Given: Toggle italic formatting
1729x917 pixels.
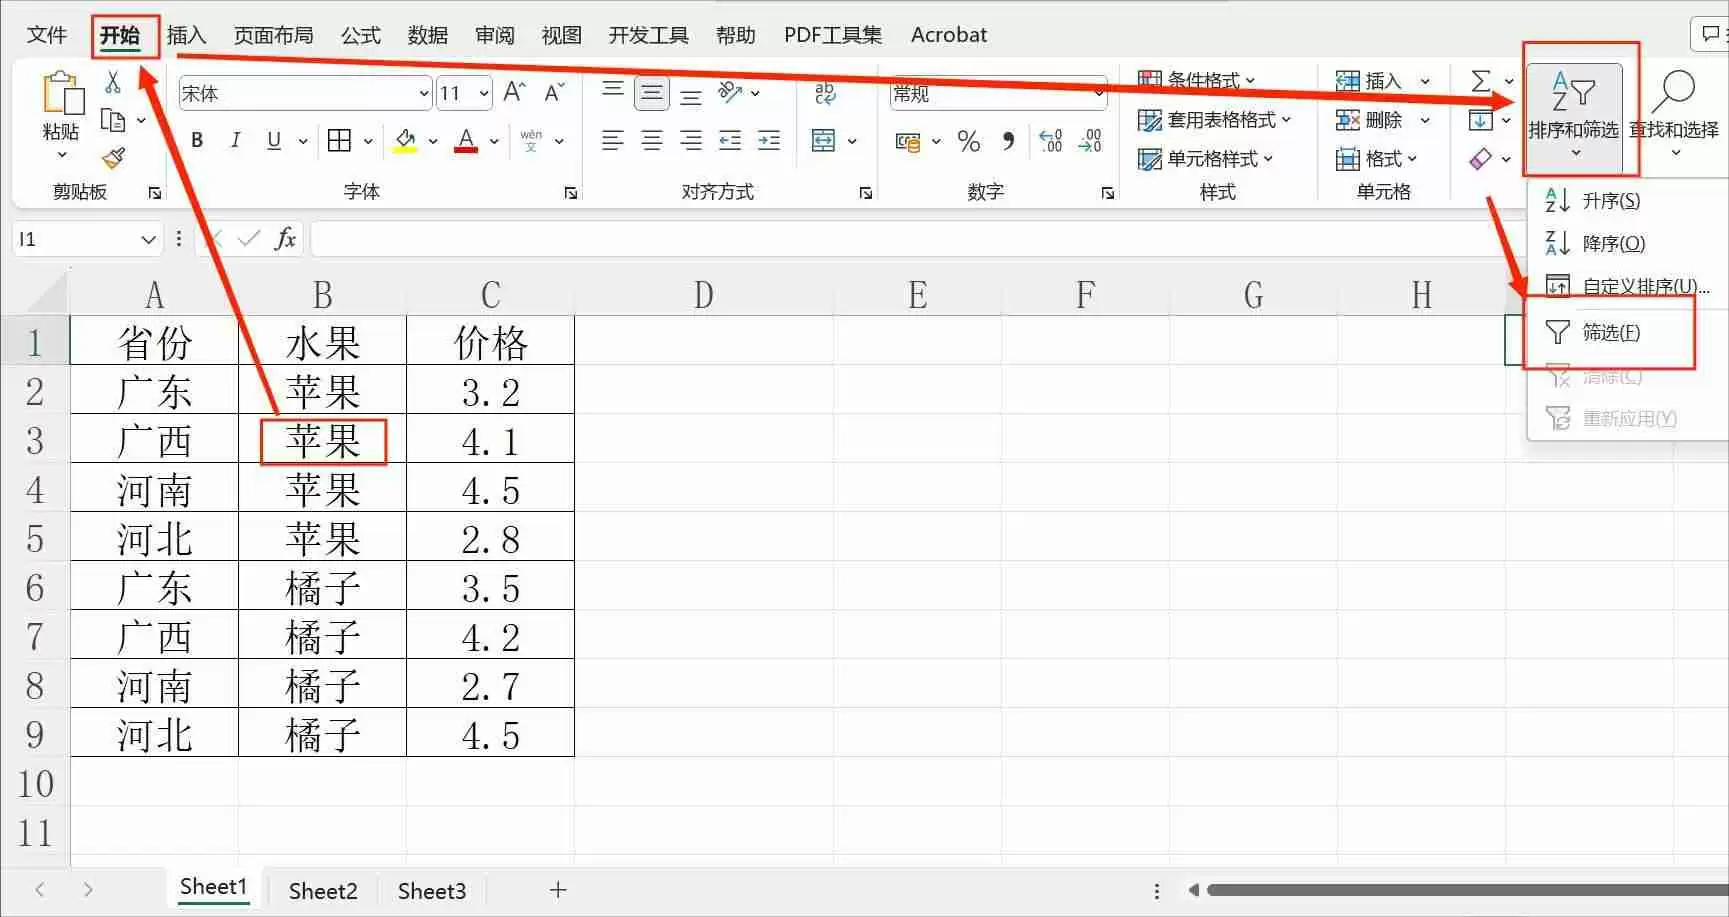Looking at the screenshot, I should [x=235, y=140].
